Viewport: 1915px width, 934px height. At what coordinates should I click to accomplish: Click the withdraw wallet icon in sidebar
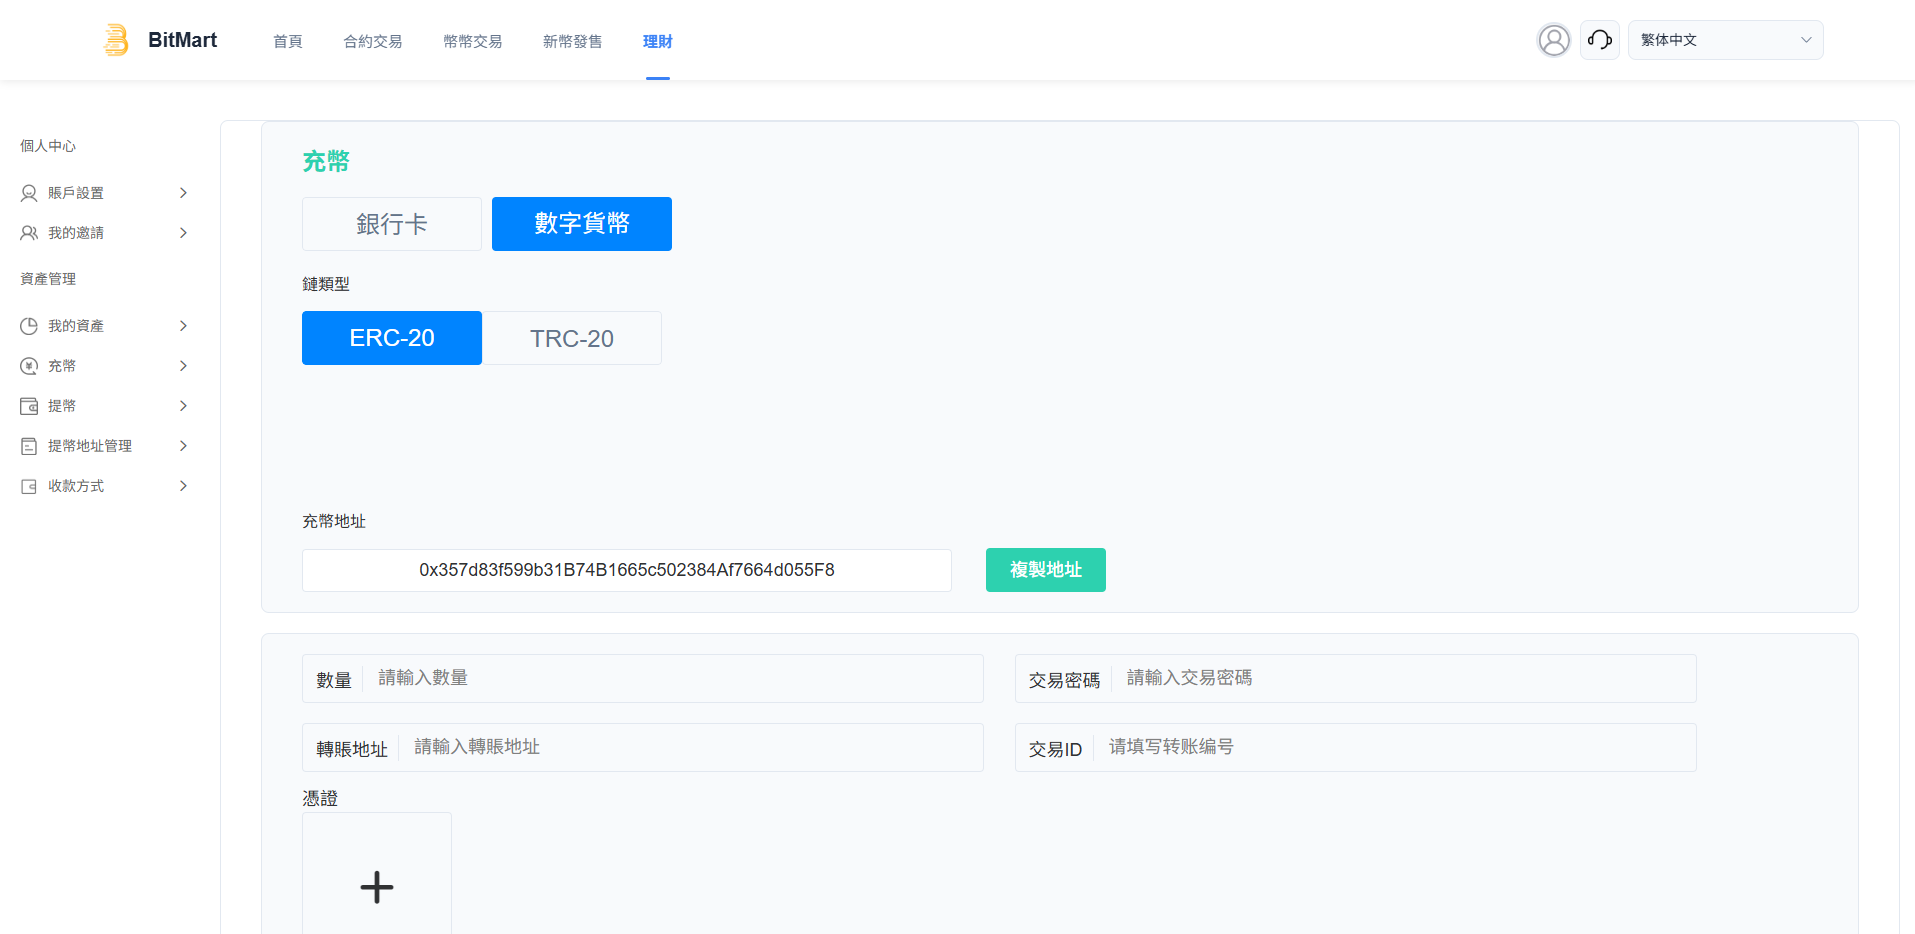click(x=29, y=406)
